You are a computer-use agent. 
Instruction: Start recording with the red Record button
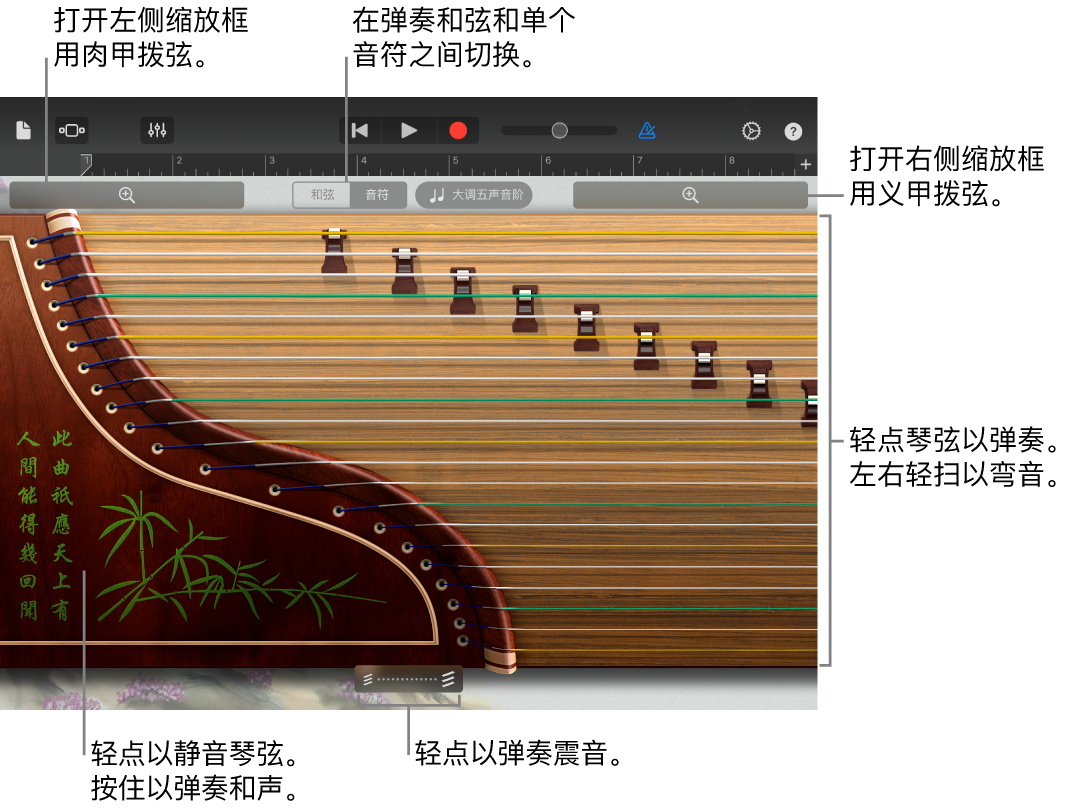(458, 130)
